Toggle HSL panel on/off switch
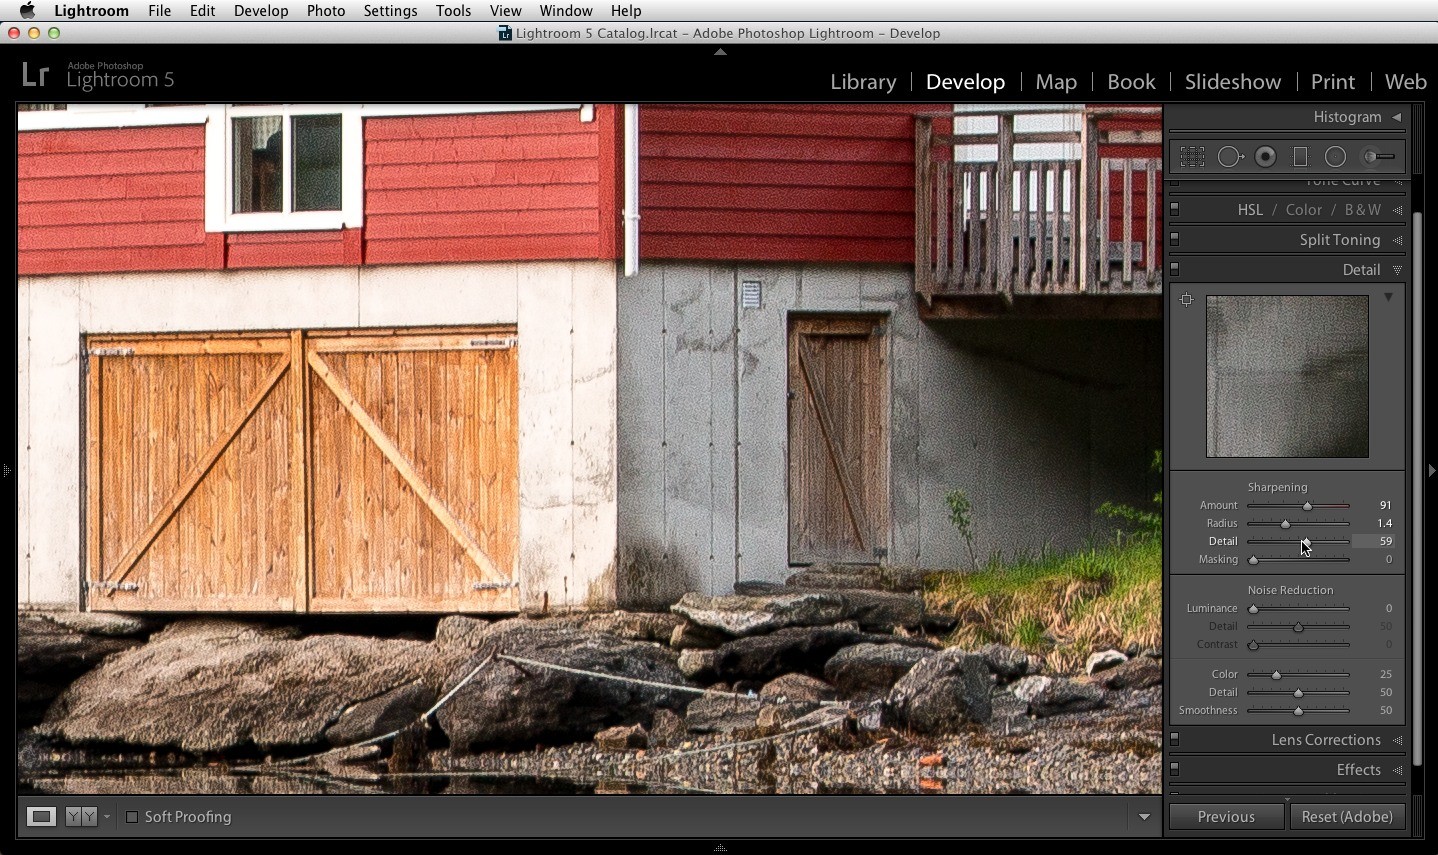 click(1175, 210)
